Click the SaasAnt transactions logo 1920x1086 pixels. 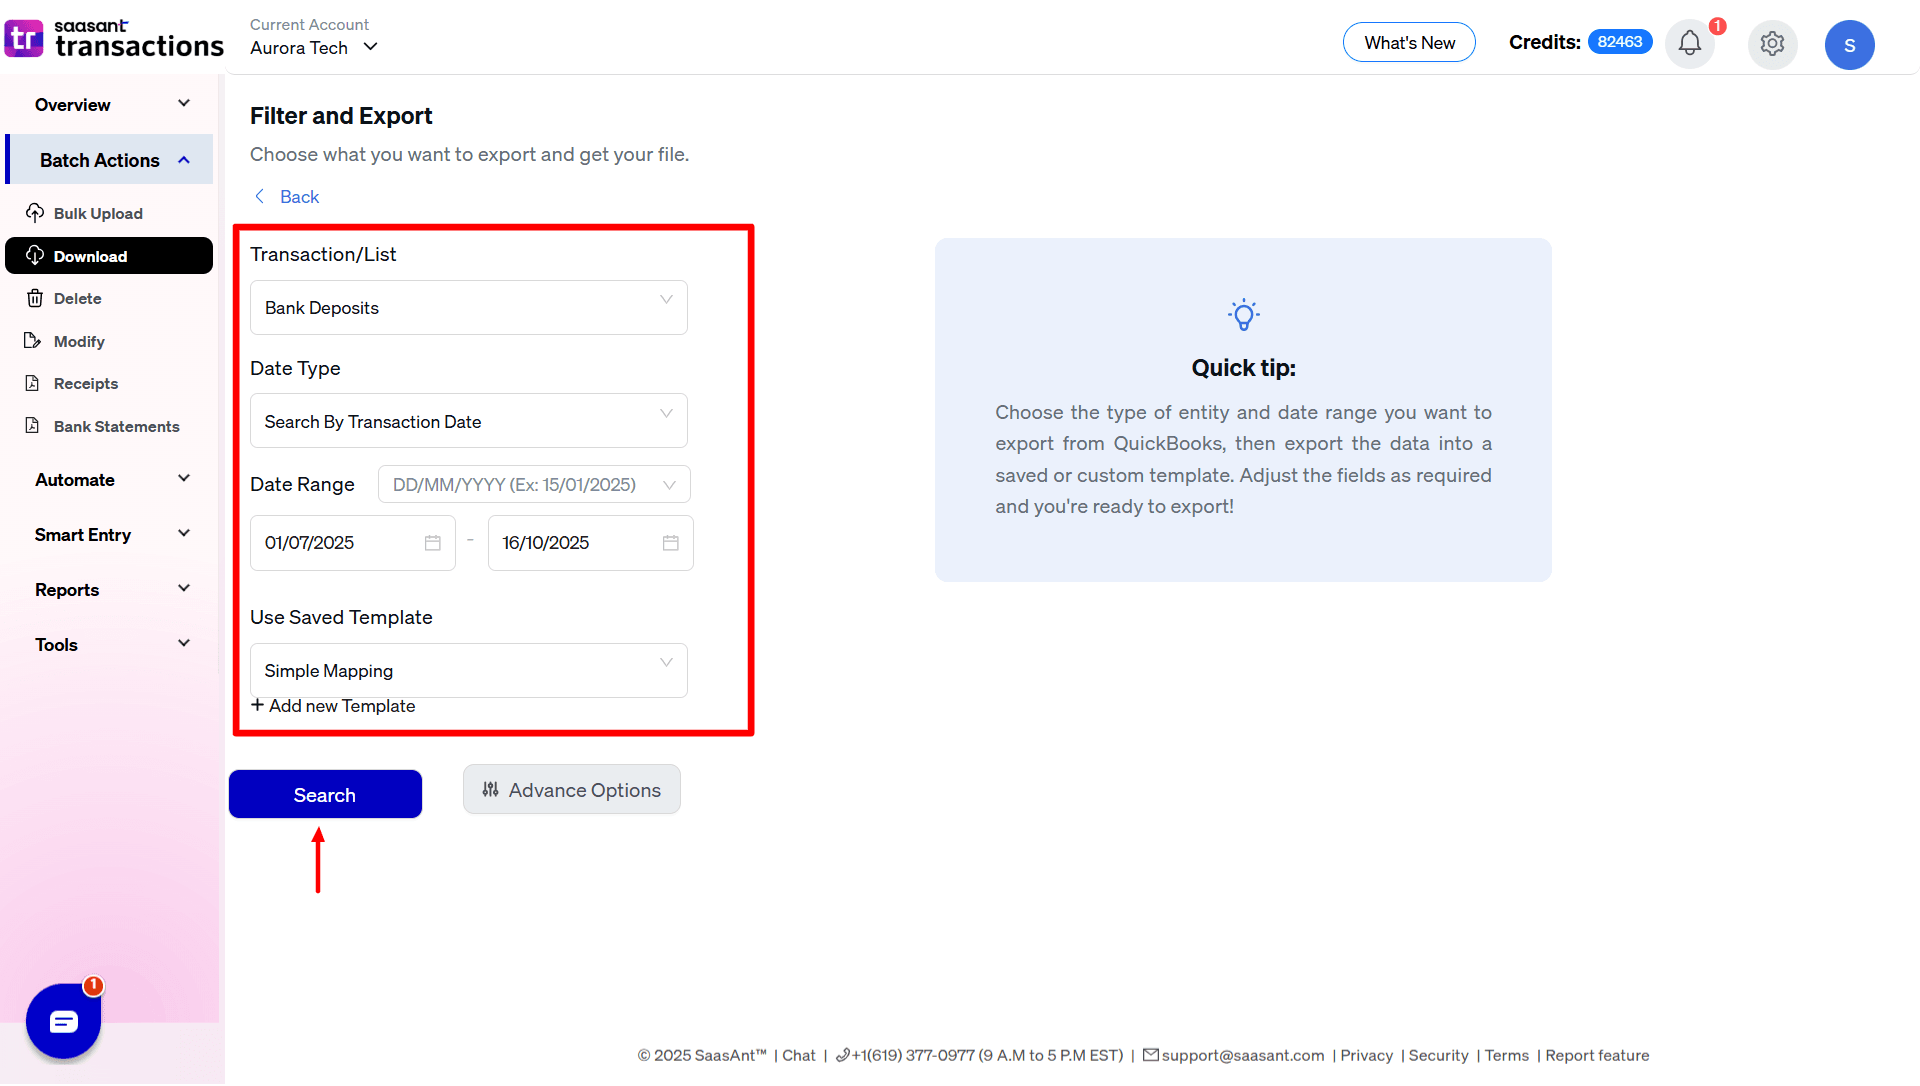click(x=114, y=38)
